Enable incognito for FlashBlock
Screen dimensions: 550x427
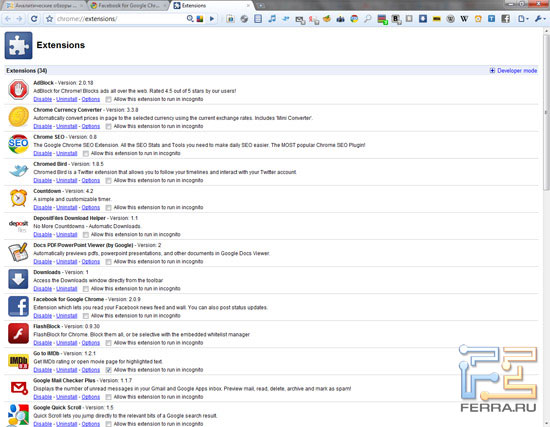108,343
